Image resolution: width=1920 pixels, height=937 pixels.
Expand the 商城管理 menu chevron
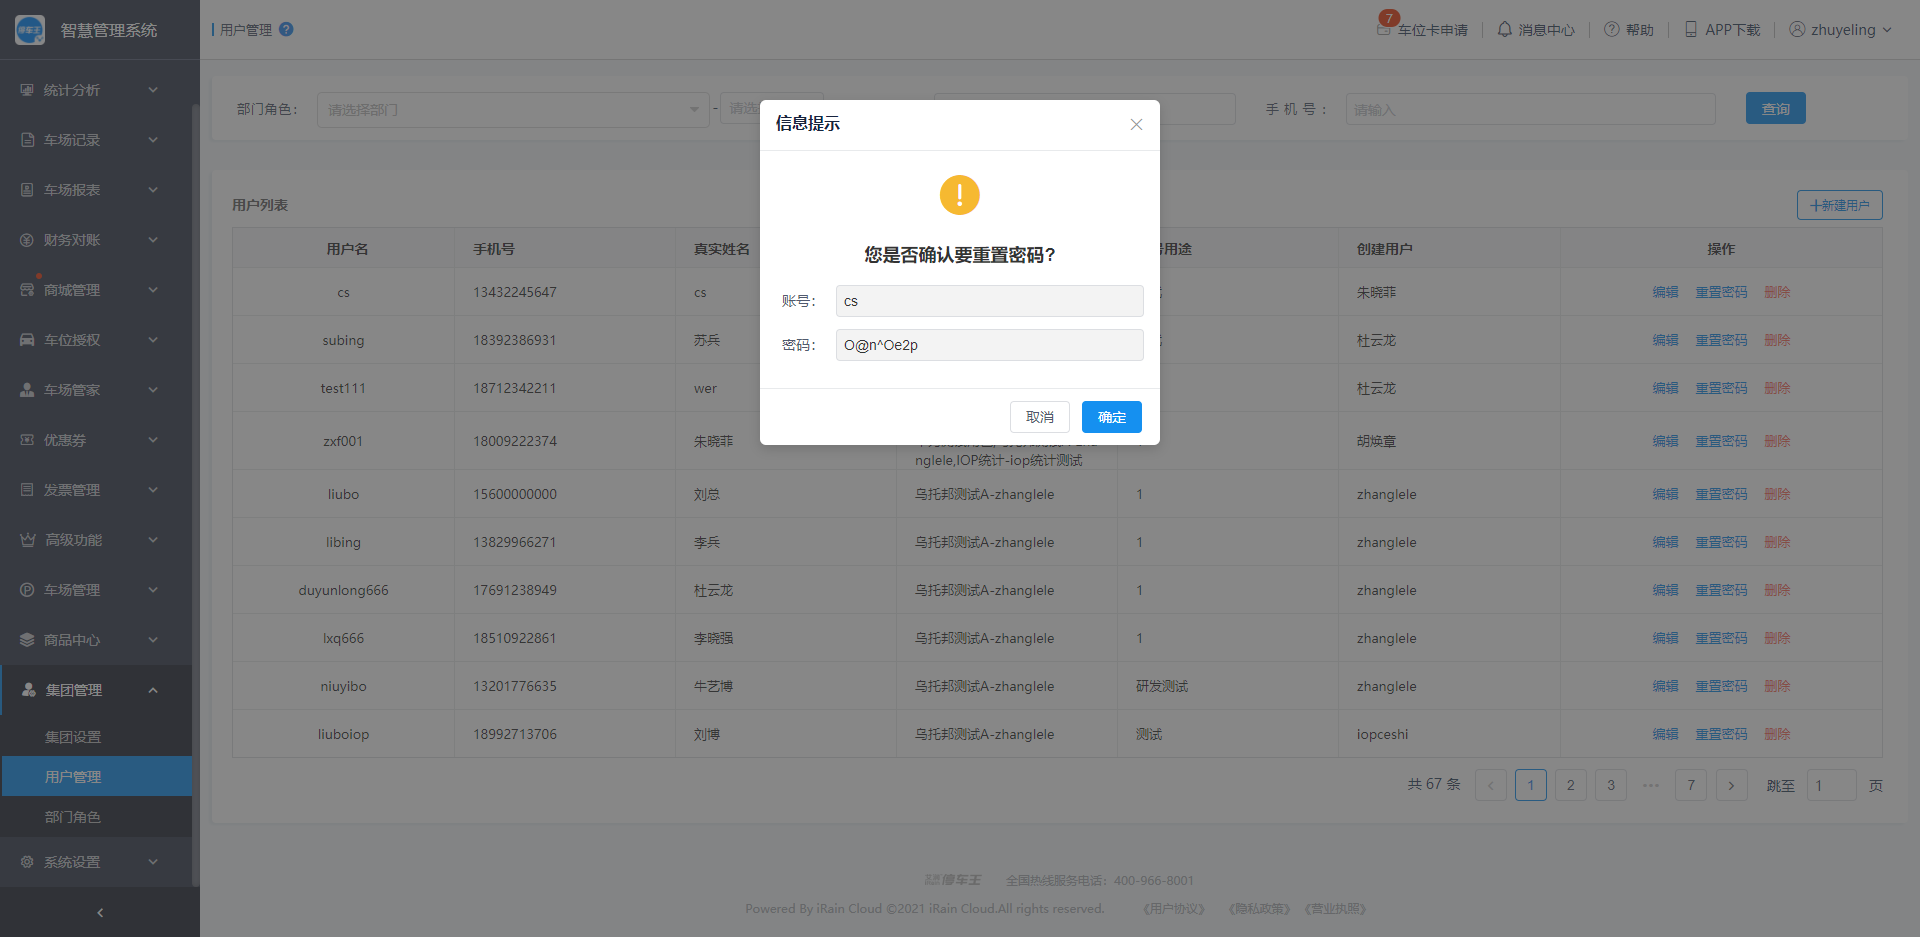tap(153, 290)
